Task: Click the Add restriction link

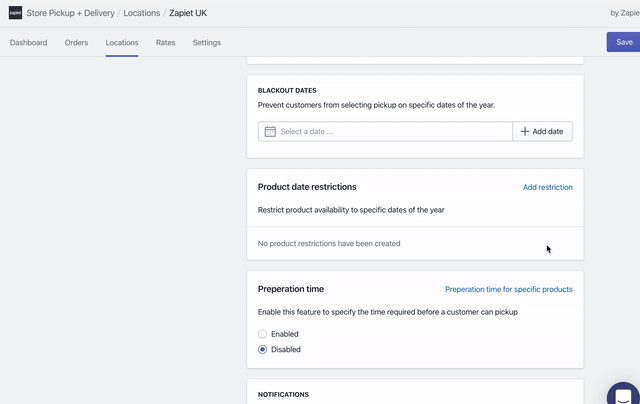Action: (547, 187)
